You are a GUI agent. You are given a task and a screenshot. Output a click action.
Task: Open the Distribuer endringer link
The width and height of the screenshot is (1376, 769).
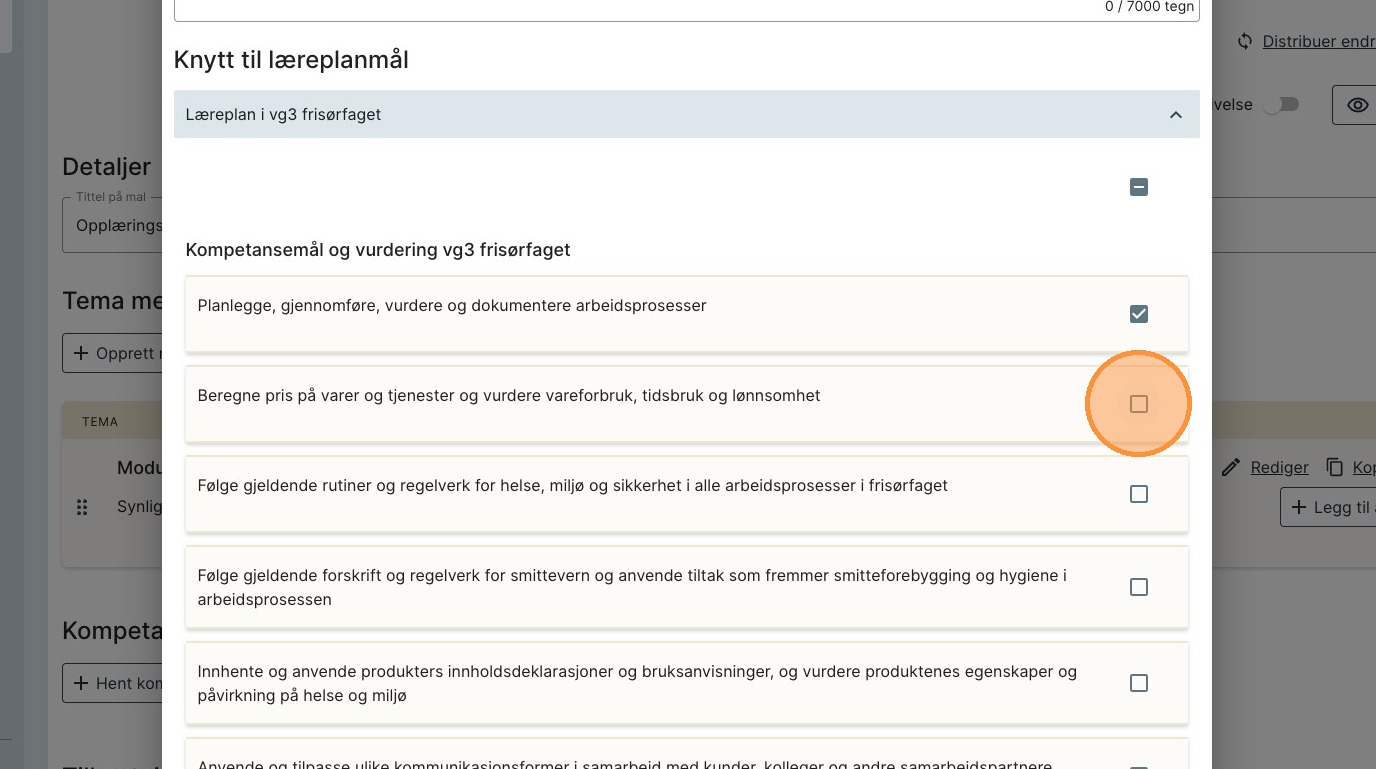(1318, 41)
